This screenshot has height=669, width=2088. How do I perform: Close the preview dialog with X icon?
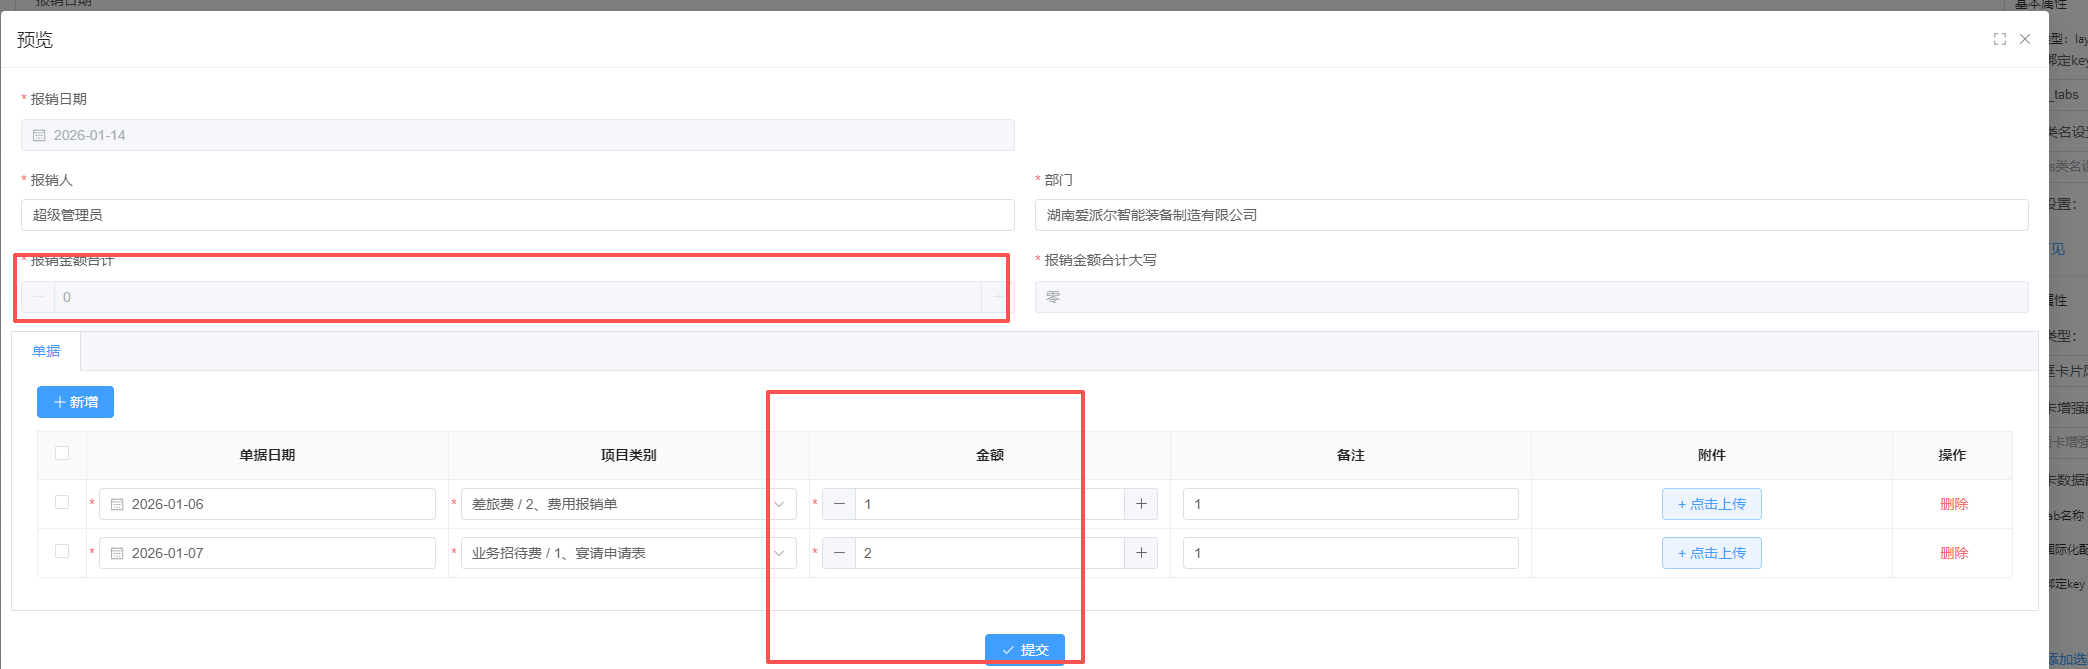click(x=2025, y=39)
